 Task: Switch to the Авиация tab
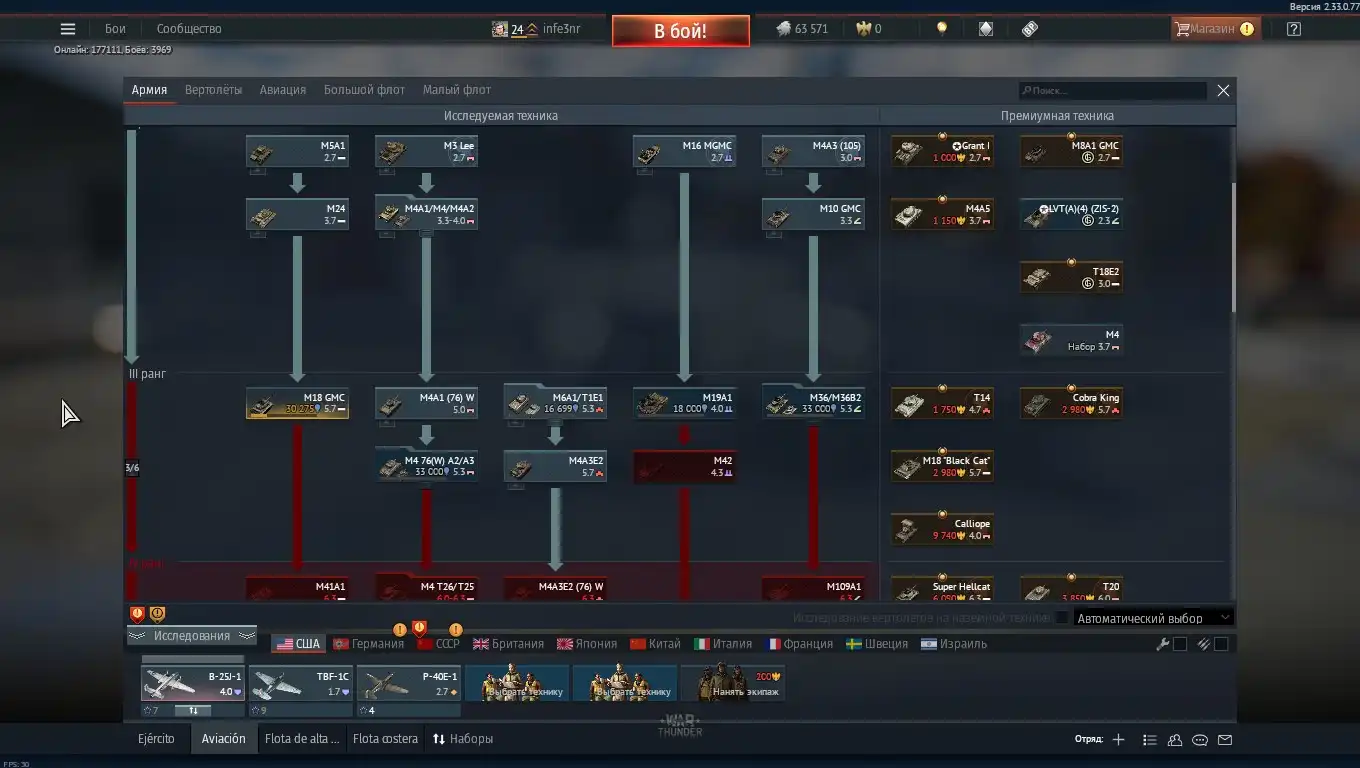coord(283,90)
